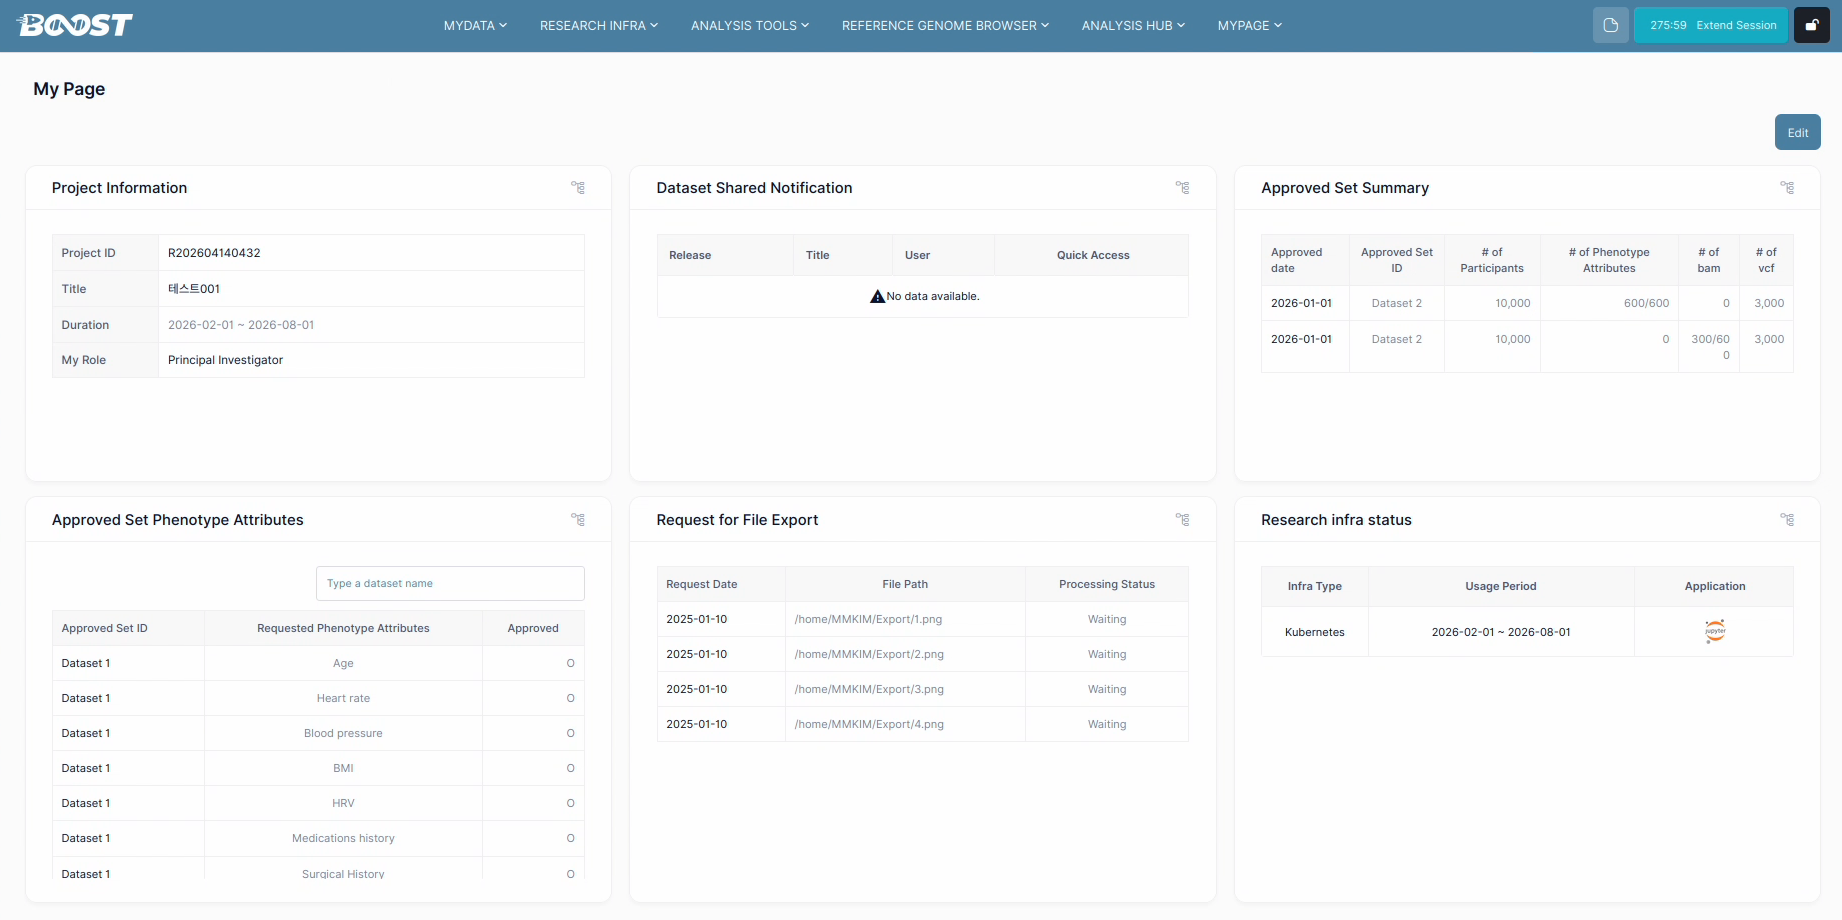The height and width of the screenshot is (920, 1842).
Task: Focus the dataset name search field
Action: pos(450,583)
